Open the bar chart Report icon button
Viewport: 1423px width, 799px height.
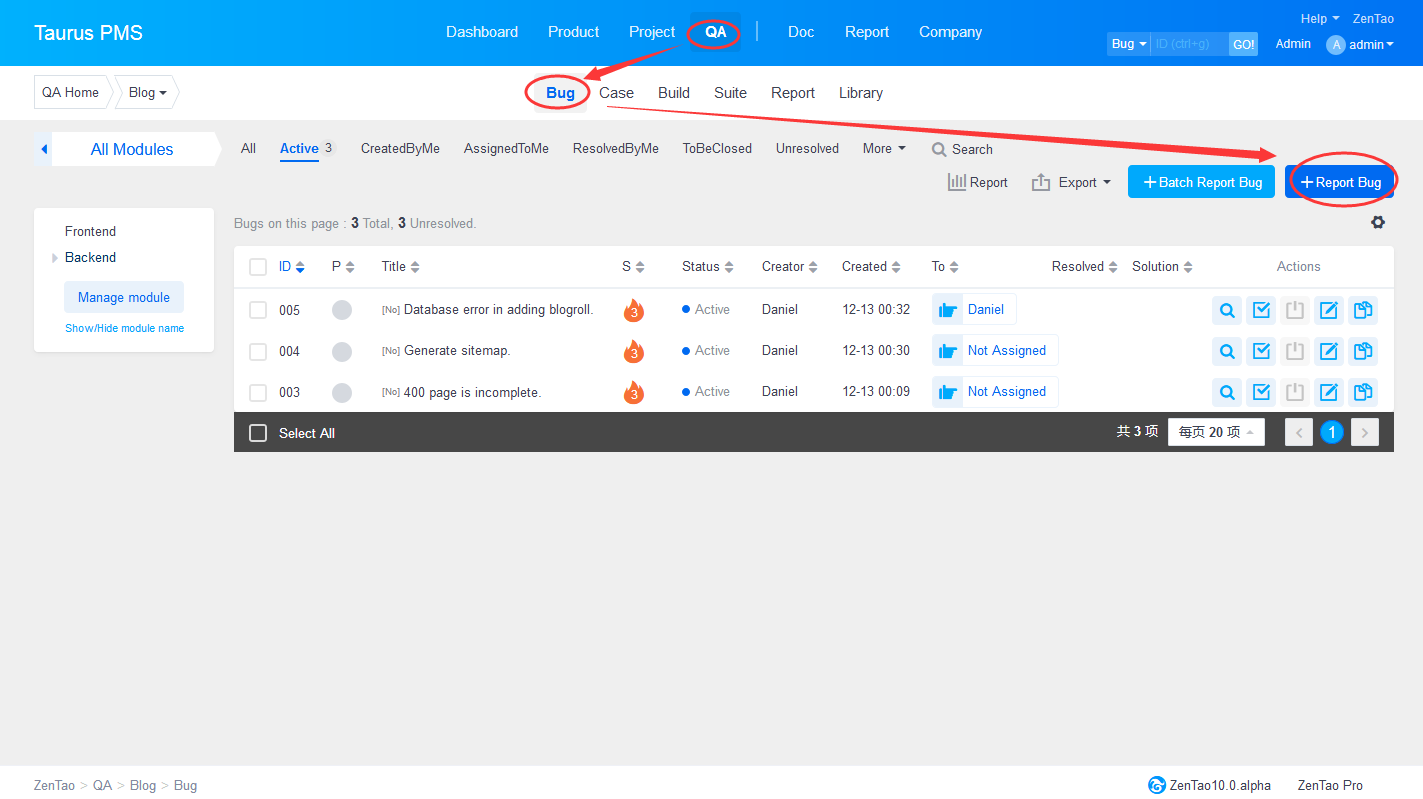click(x=978, y=182)
